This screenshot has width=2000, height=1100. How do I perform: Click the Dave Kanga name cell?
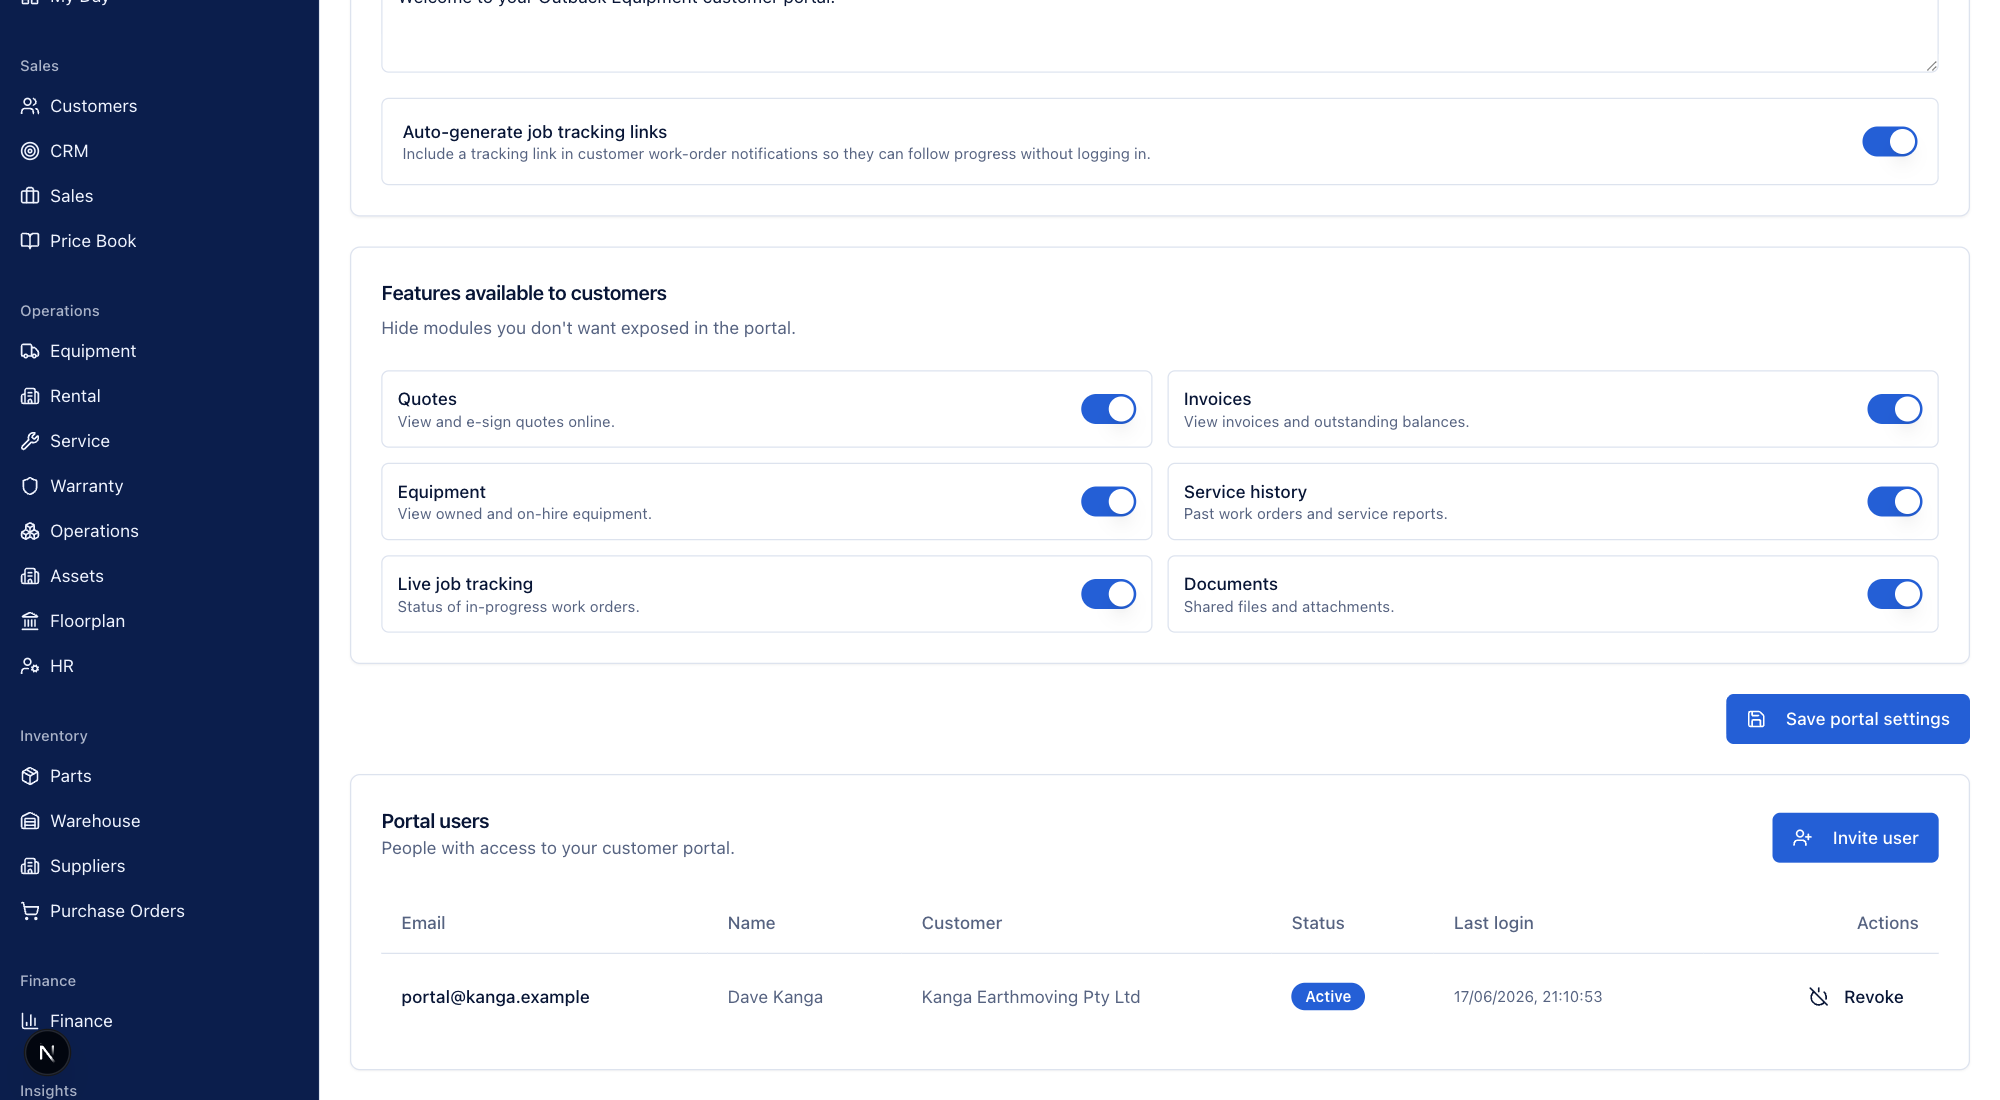click(x=775, y=997)
